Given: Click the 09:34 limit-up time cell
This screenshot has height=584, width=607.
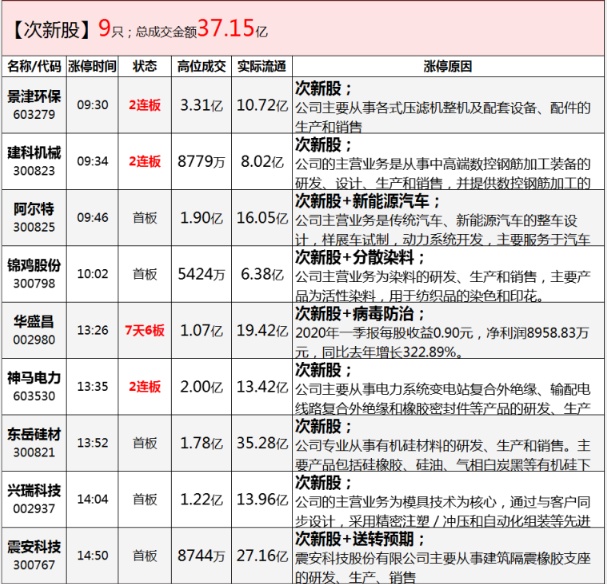Looking at the screenshot, I should (93, 161).
